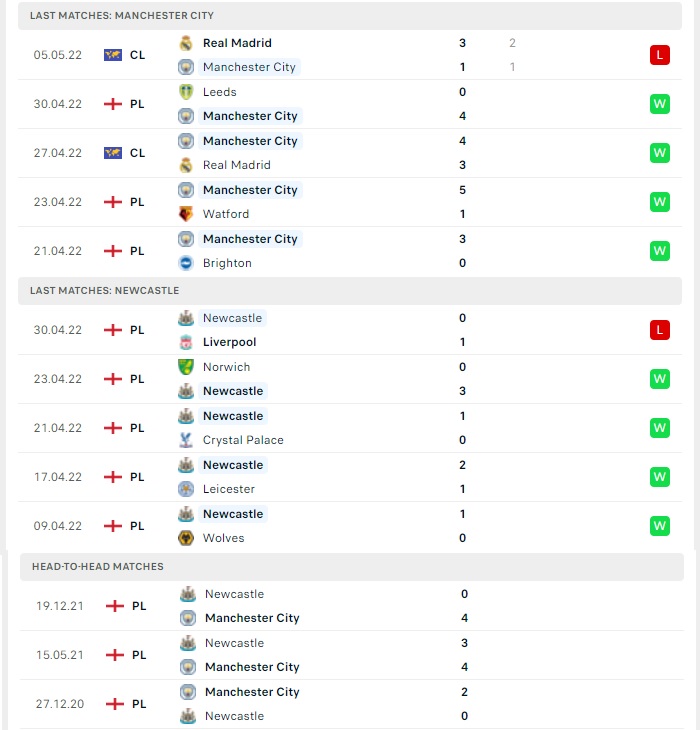Image resolution: width=700 pixels, height=730 pixels.
Task: Click the red L badge for Liverpool match
Action: (x=660, y=330)
